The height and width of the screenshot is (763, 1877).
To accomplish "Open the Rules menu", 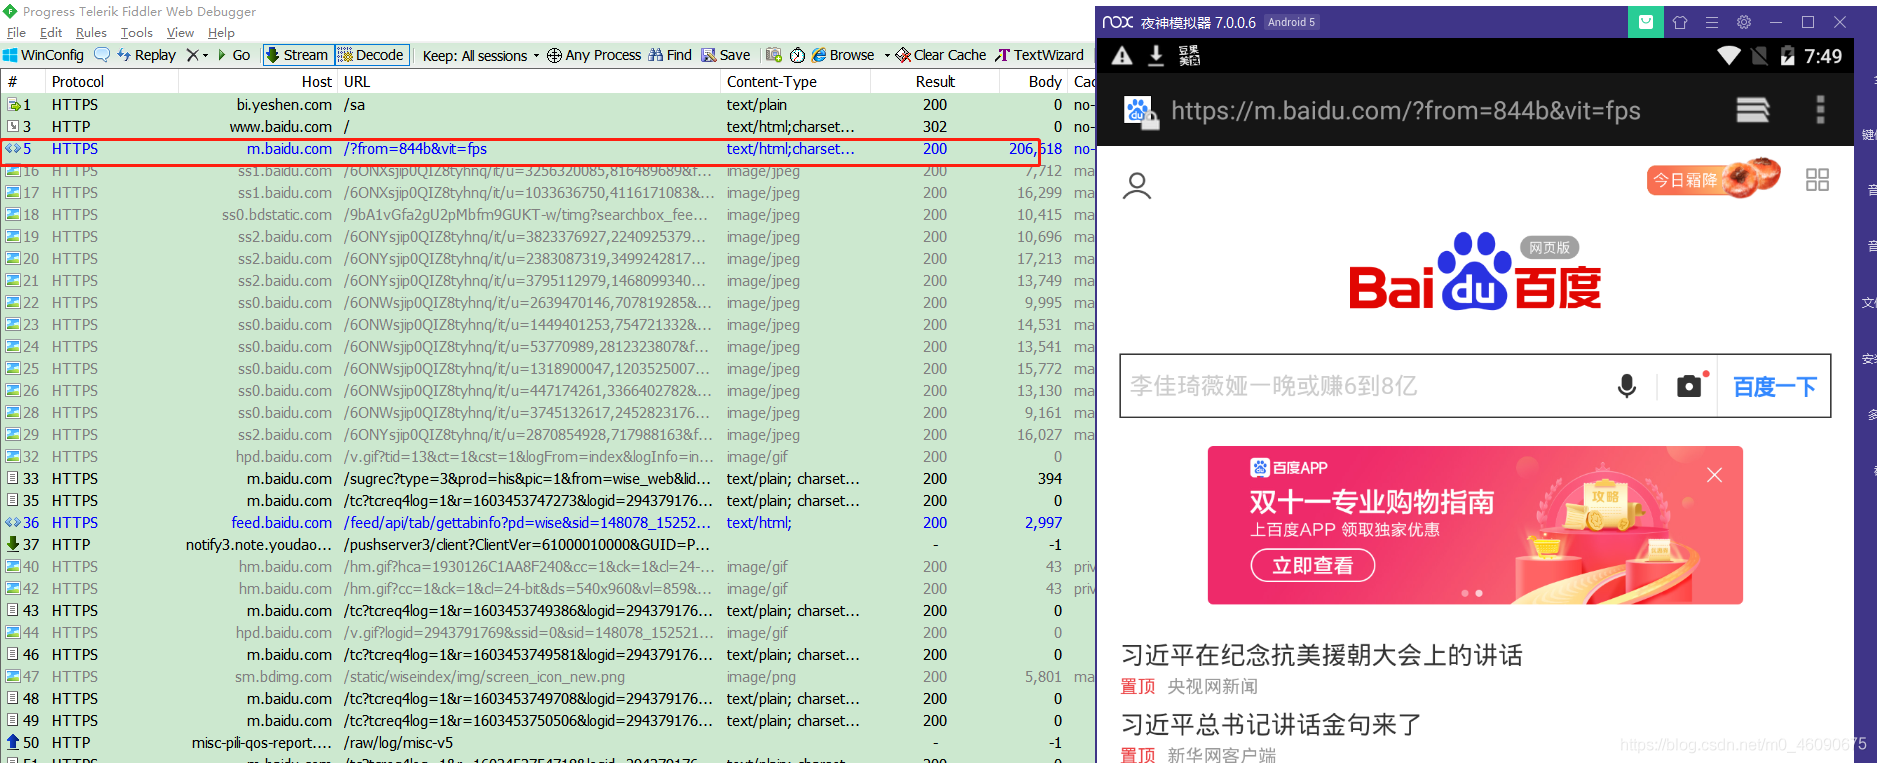I will tap(91, 33).
